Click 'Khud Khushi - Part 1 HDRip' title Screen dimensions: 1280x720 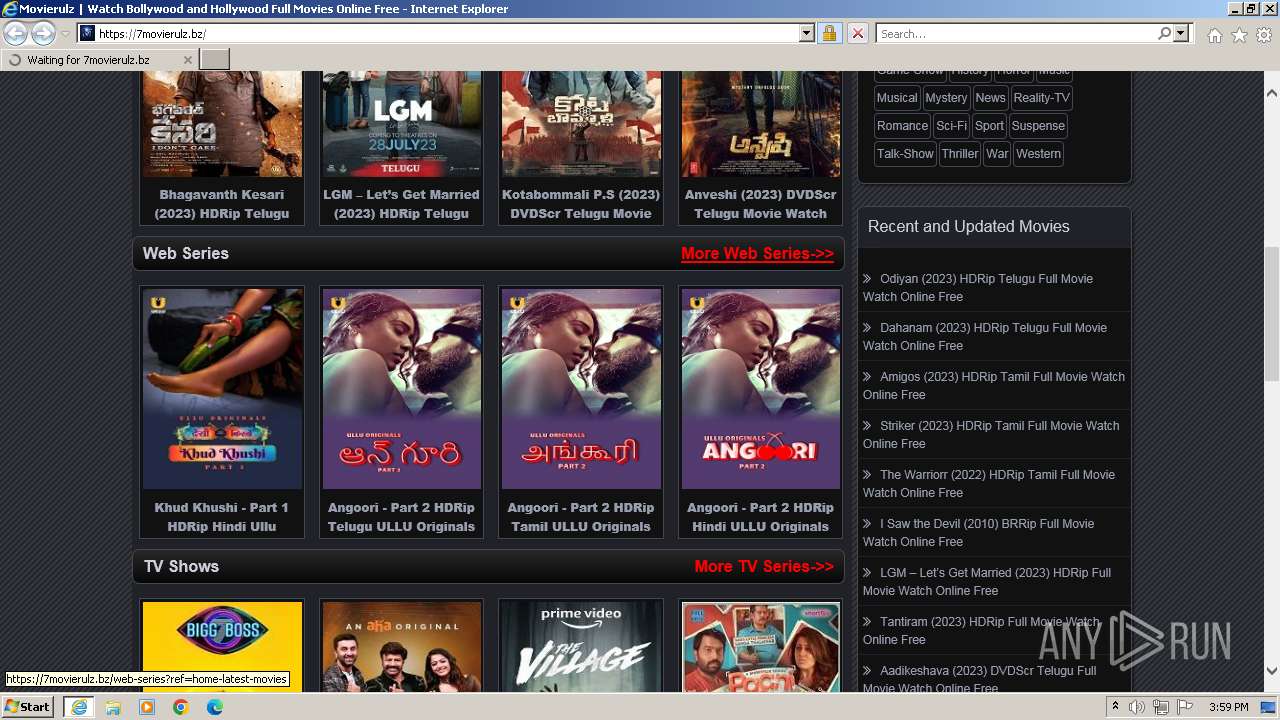click(222, 517)
